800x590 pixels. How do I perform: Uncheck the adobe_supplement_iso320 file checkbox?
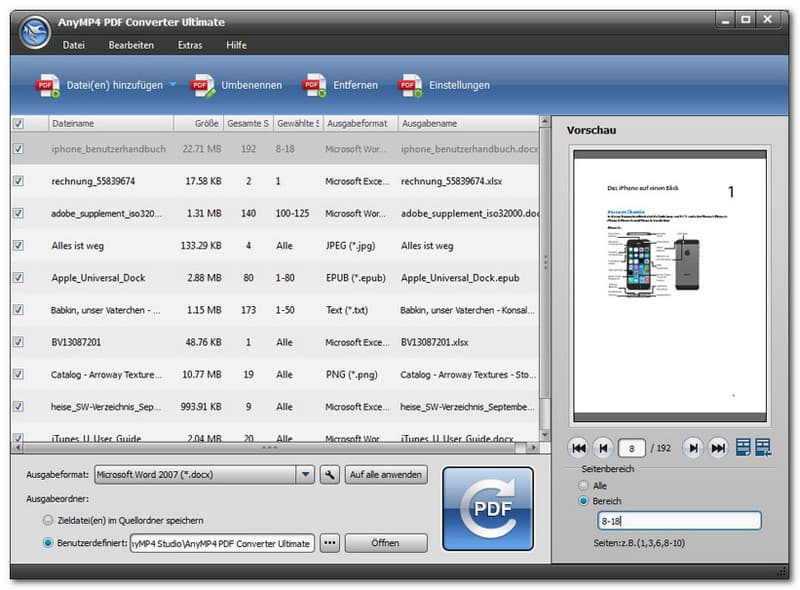tap(18, 213)
